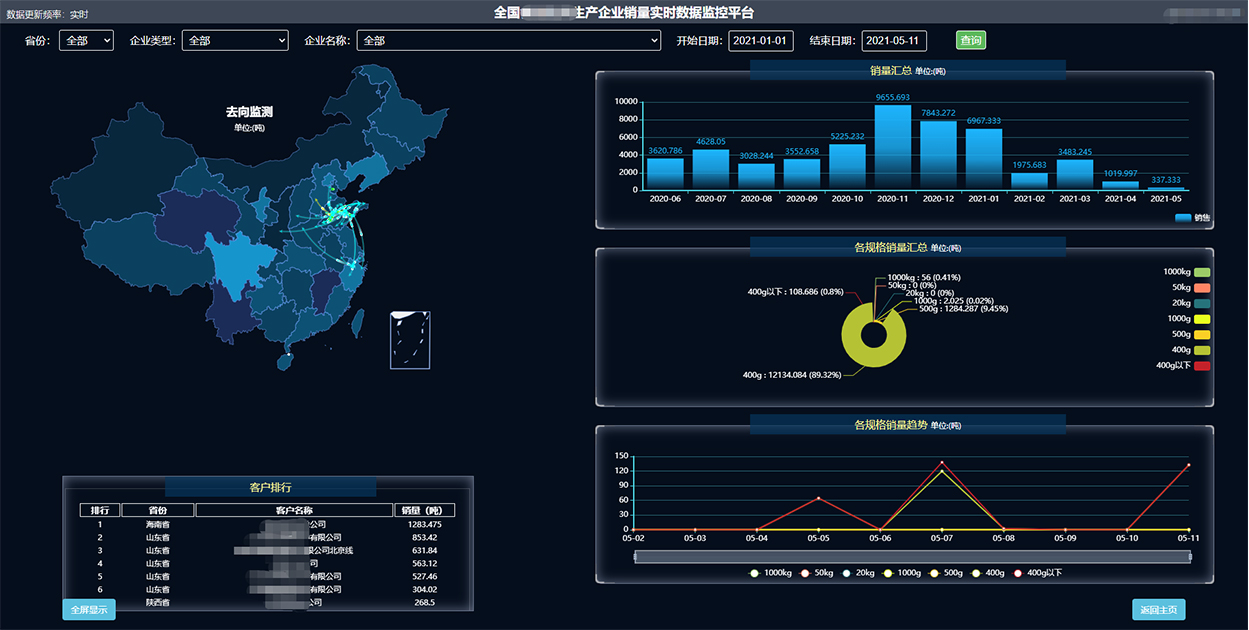This screenshot has height=630, width=1249.
Task: Select the 2020-06 bar in sales chart
Action: tap(665, 174)
